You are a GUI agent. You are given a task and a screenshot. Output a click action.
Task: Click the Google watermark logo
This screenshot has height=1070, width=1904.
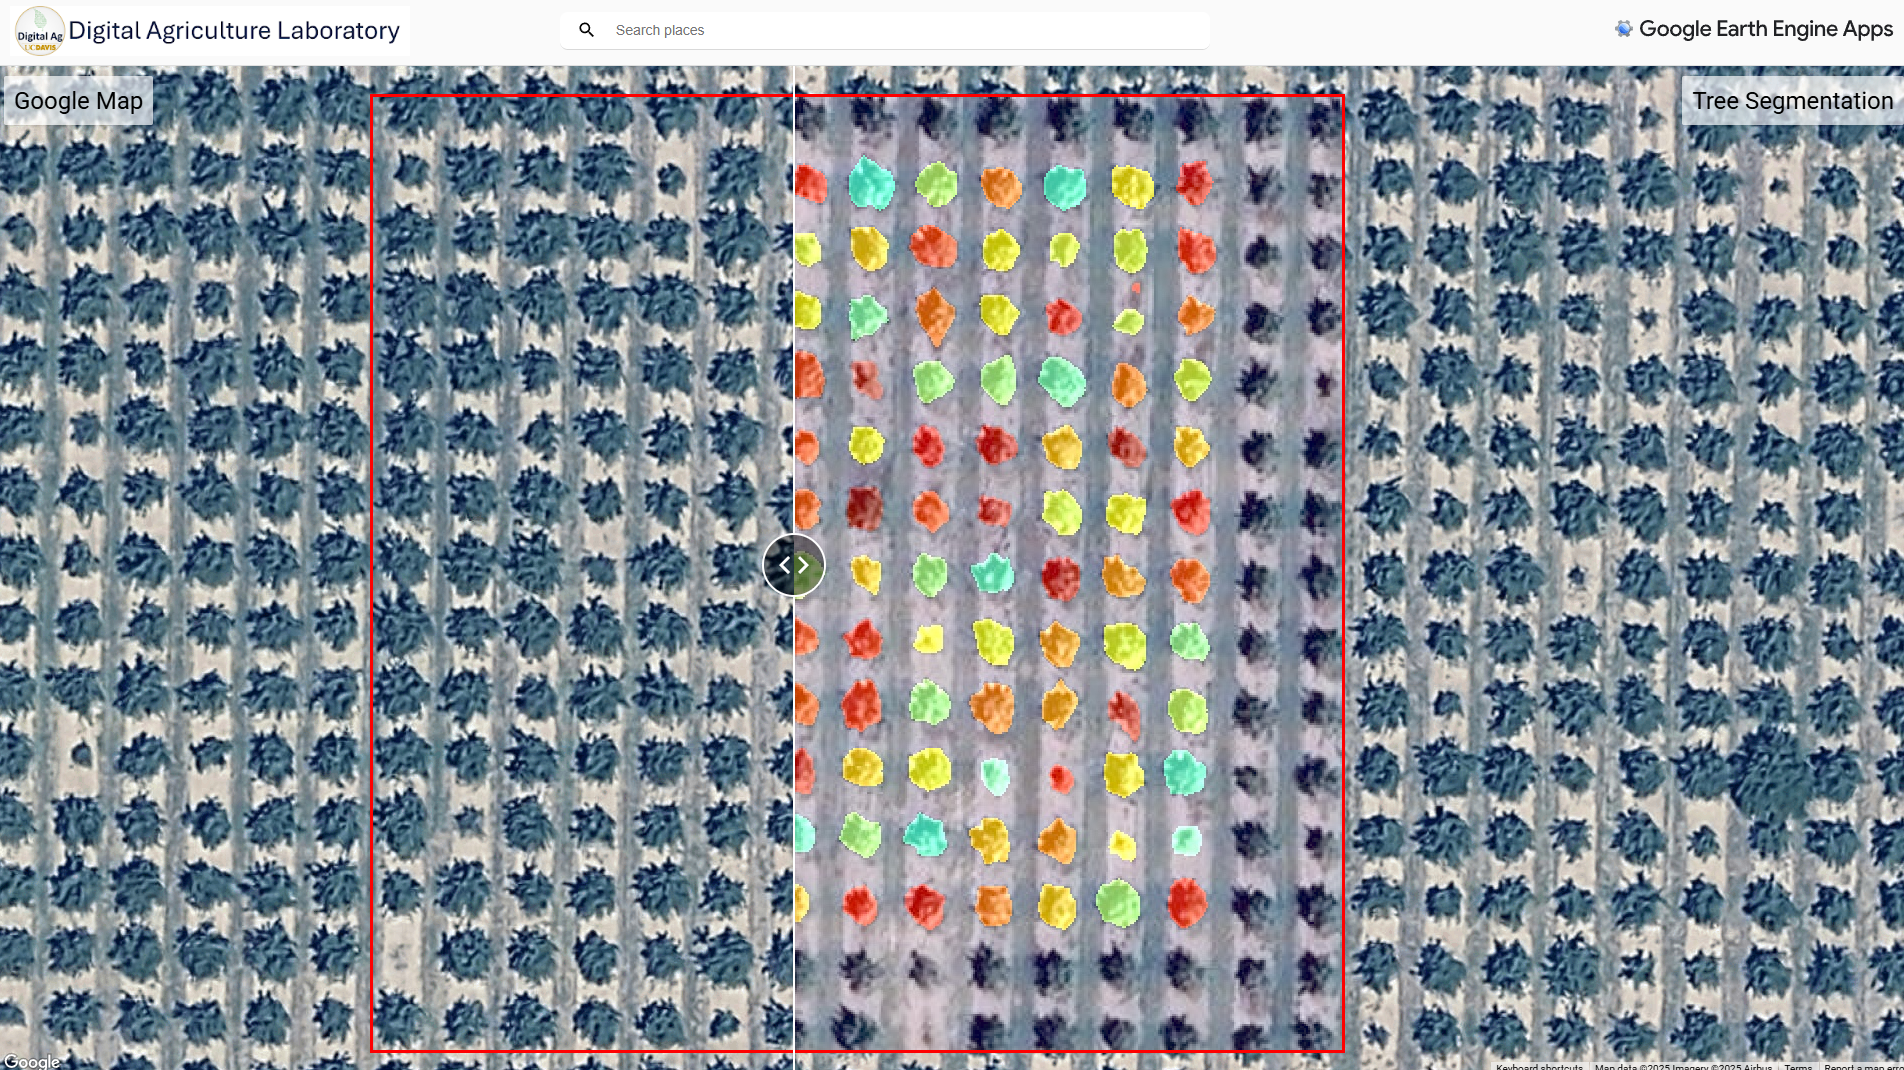click(32, 1061)
